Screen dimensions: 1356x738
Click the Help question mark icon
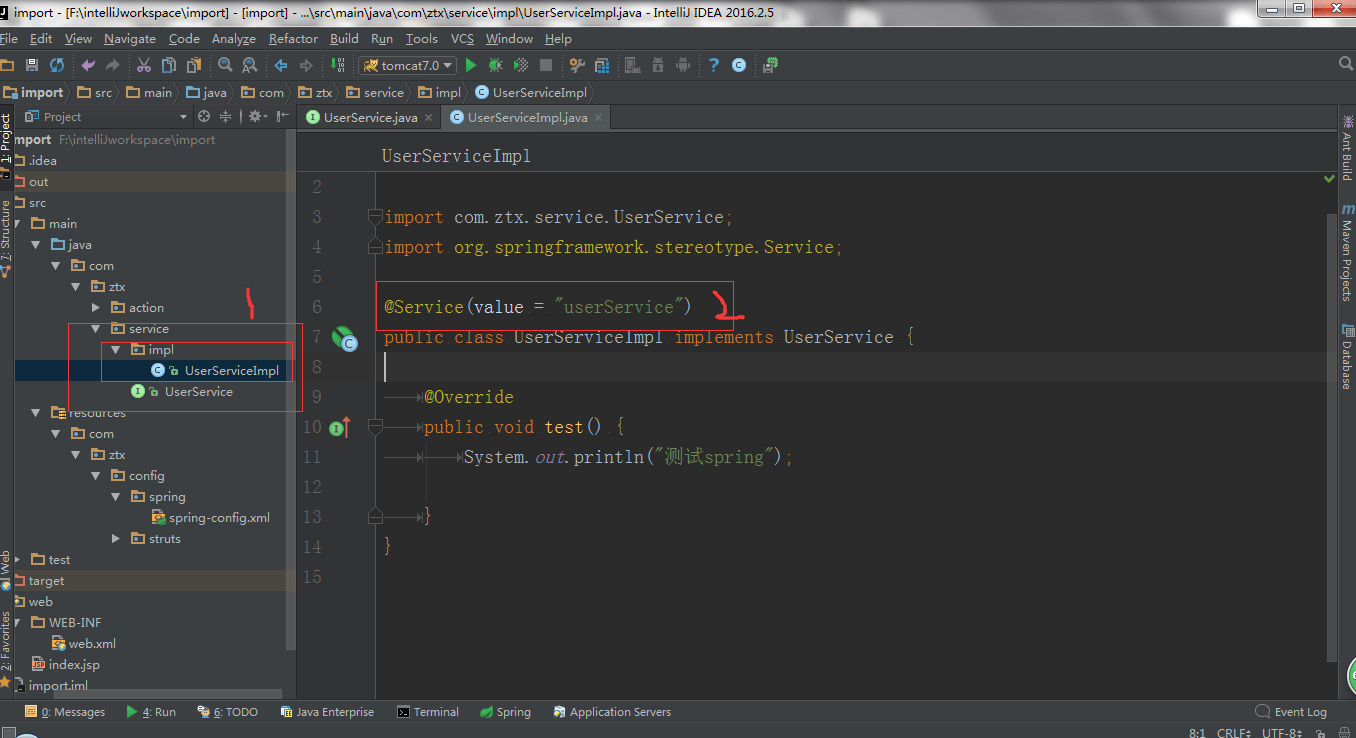[x=713, y=65]
